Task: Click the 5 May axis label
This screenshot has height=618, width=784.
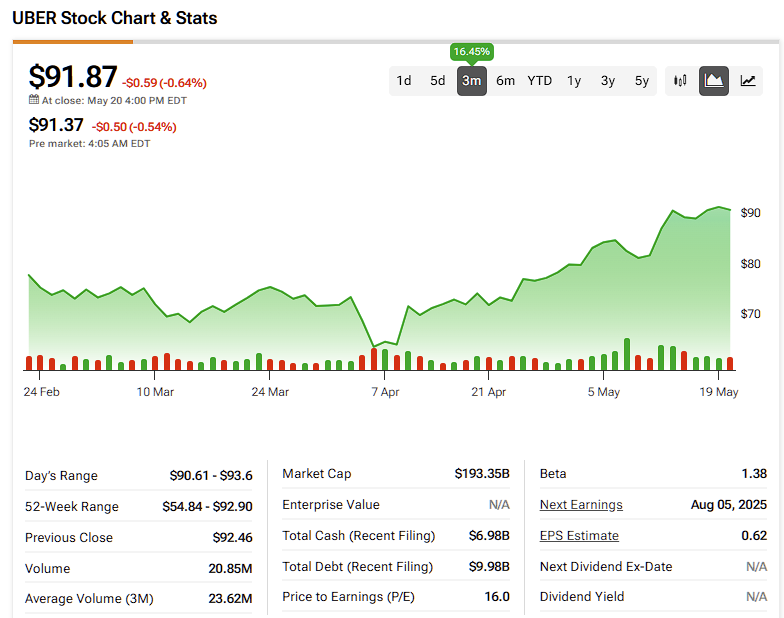Action: coord(604,392)
